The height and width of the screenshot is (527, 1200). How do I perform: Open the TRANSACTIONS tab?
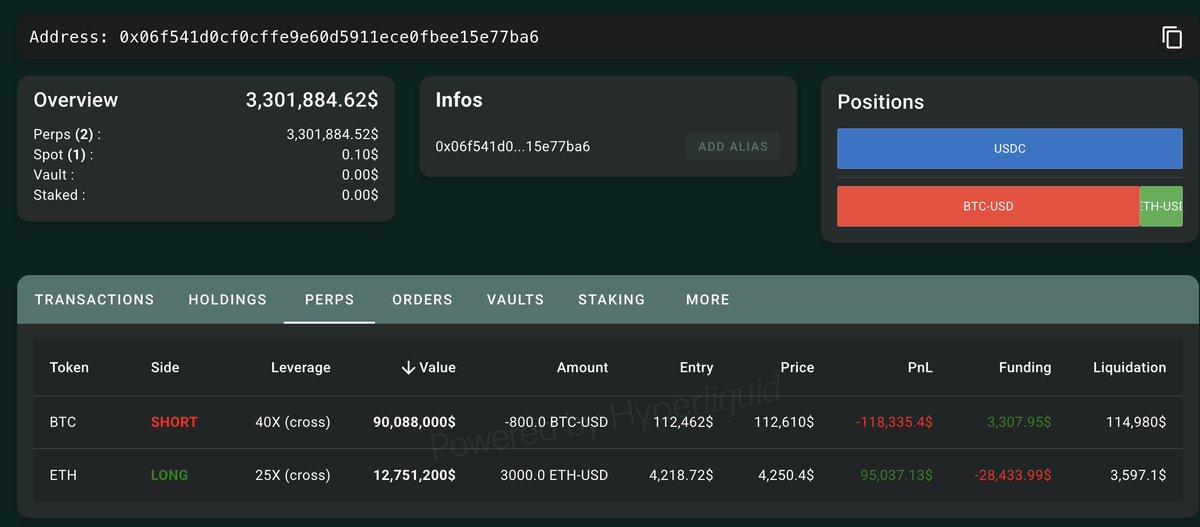[x=95, y=299]
